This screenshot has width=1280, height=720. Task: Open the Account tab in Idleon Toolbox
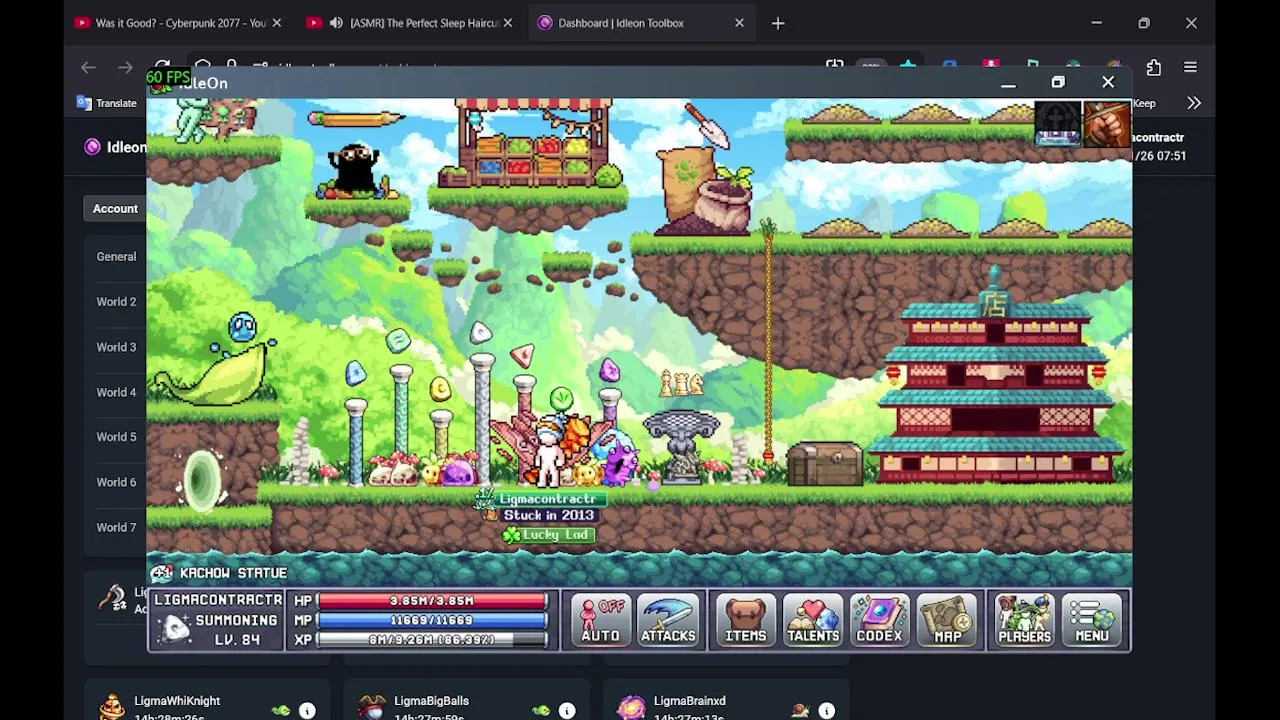tap(115, 209)
